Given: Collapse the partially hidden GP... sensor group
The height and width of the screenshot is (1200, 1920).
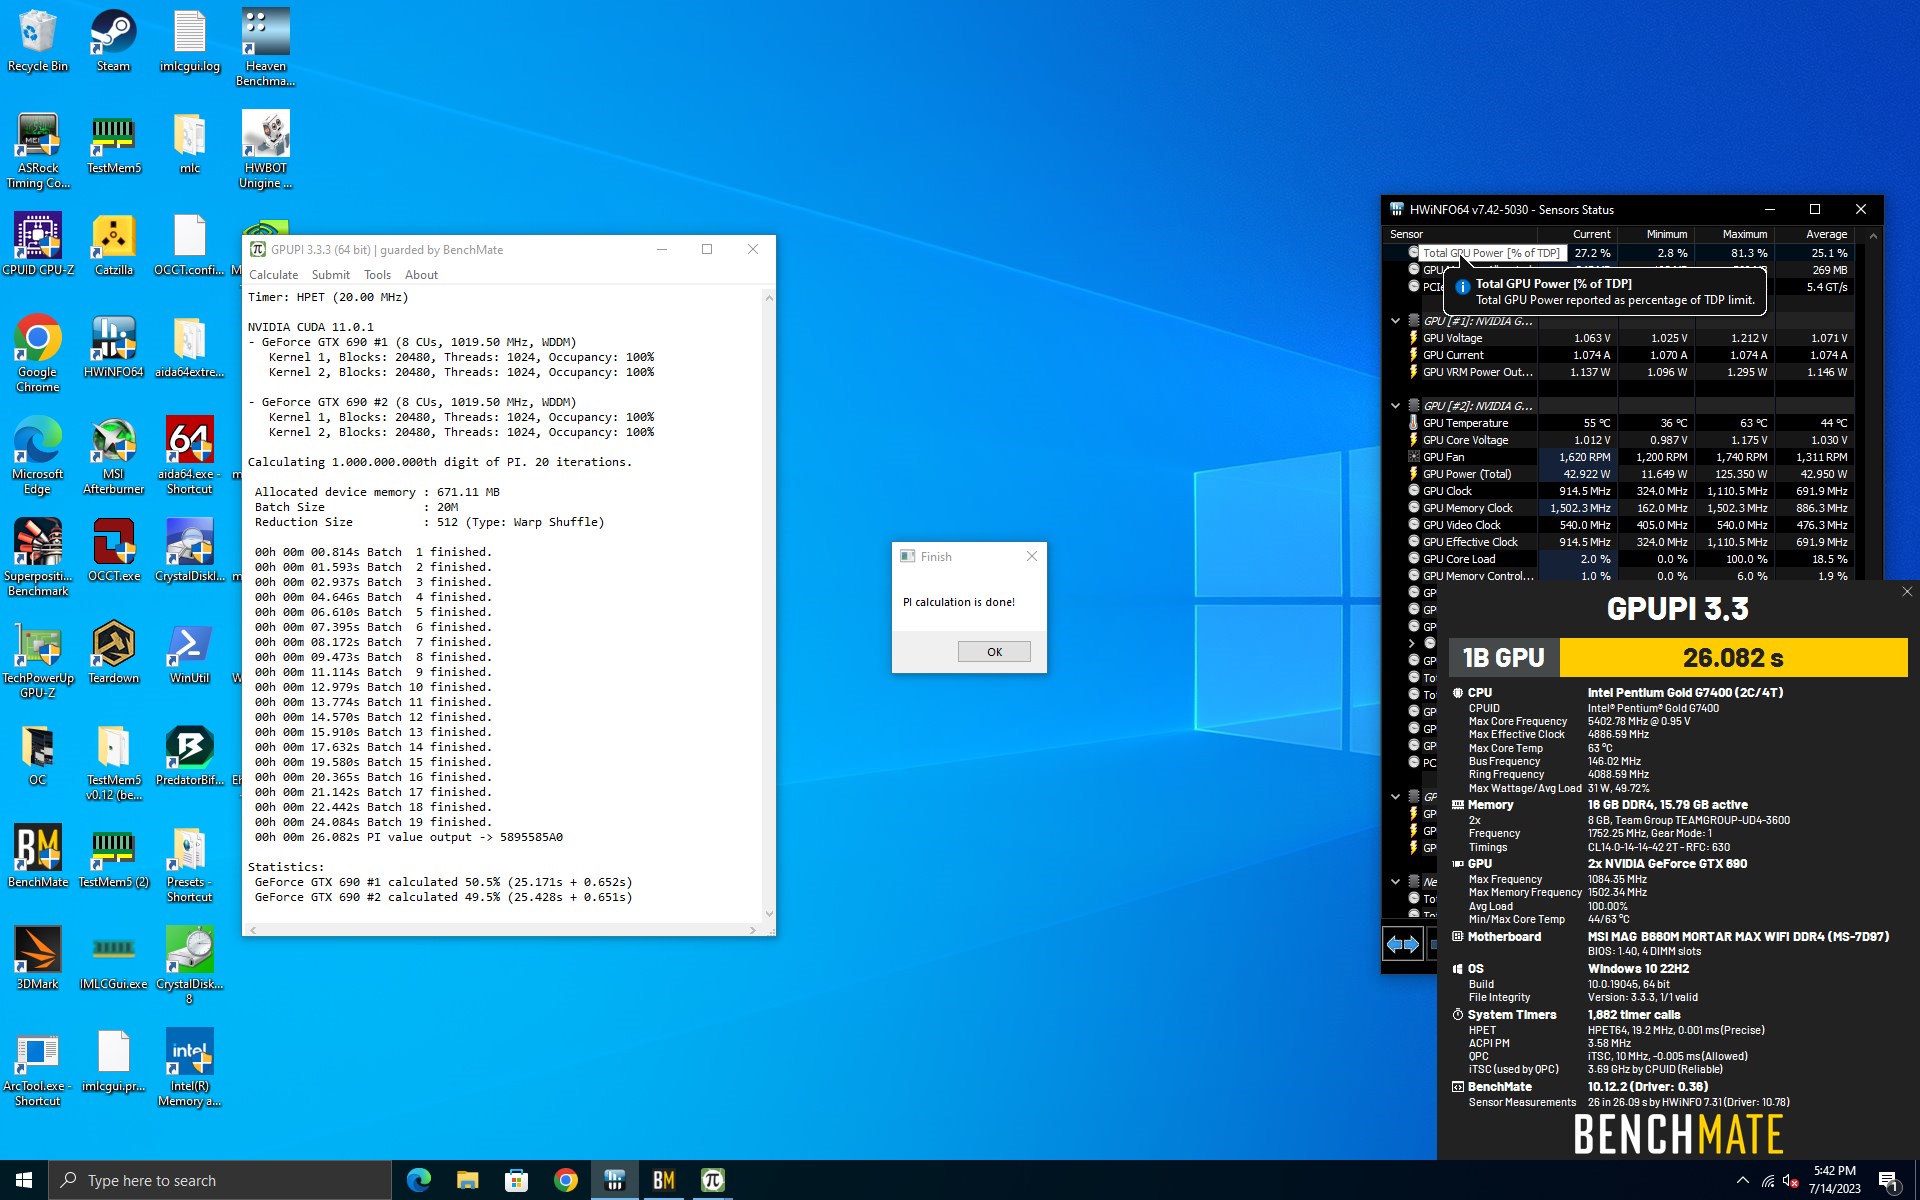Looking at the screenshot, I should (x=1395, y=797).
